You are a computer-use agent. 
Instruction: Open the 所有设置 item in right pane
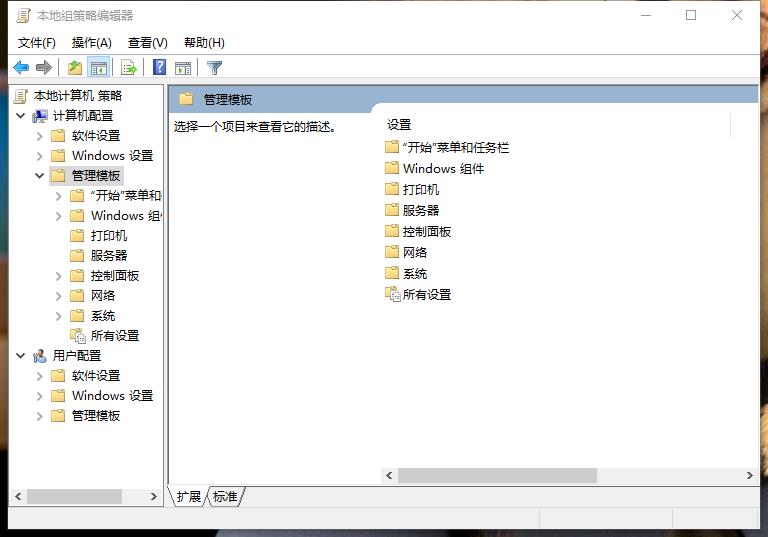tap(426, 295)
